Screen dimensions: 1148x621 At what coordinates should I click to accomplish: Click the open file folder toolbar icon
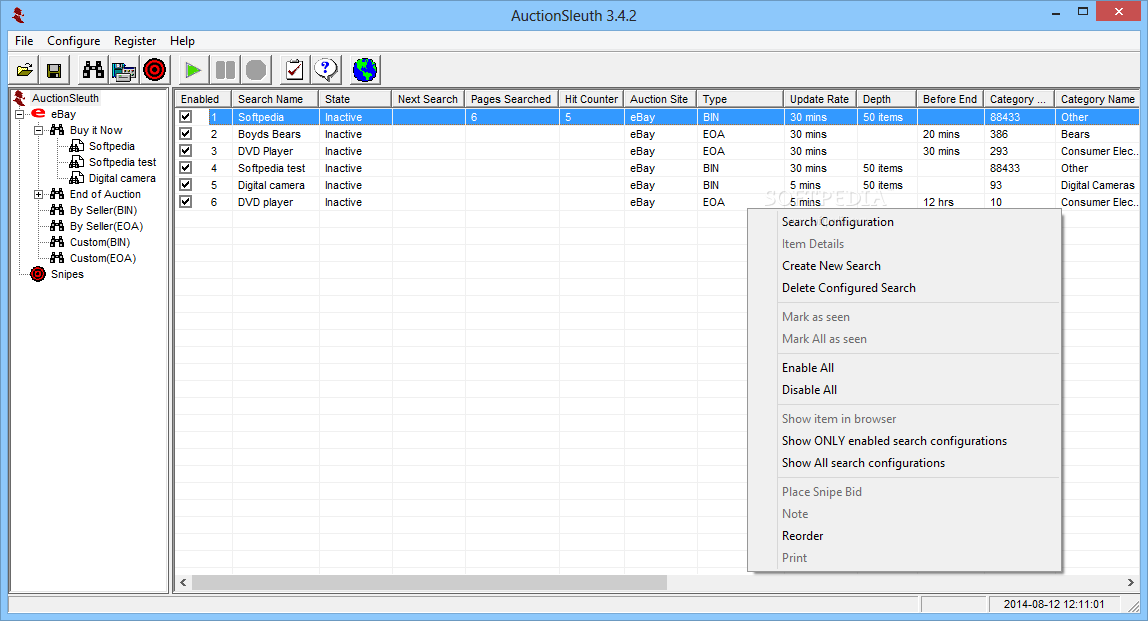(25, 70)
